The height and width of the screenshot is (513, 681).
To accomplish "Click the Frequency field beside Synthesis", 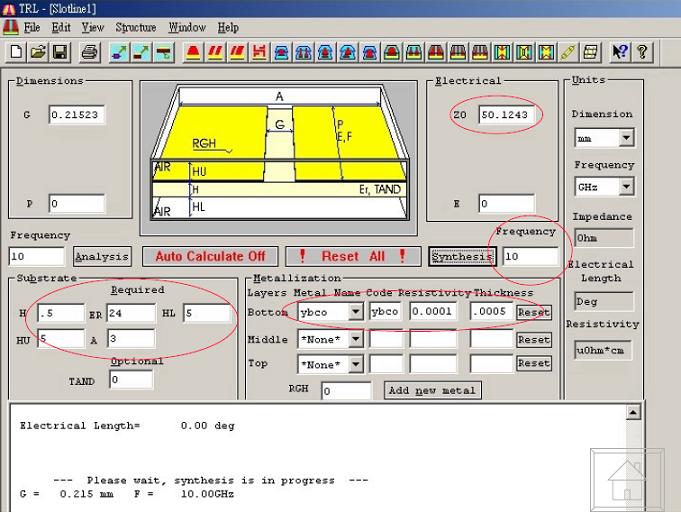I will pyautogui.click(x=530, y=256).
